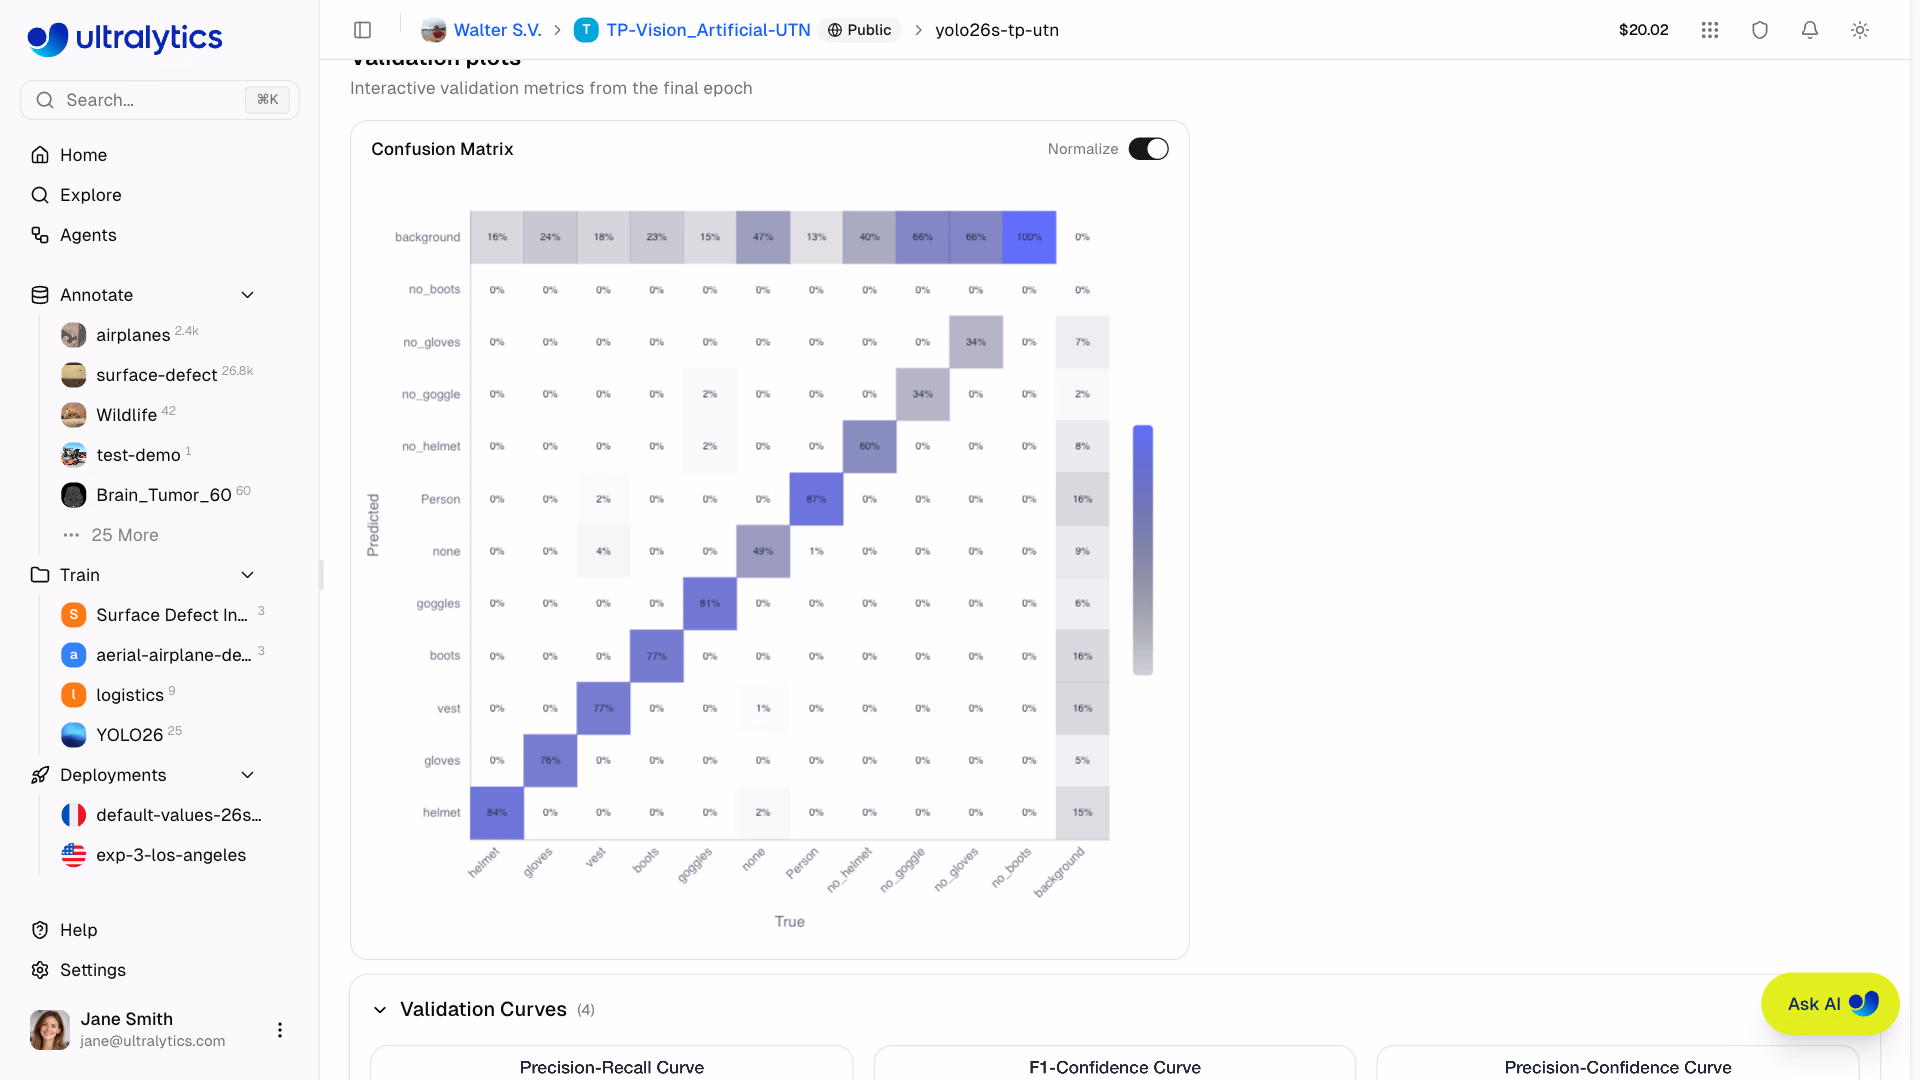Select the surface-defect dataset icon
1920x1080 pixels.
(x=74, y=375)
